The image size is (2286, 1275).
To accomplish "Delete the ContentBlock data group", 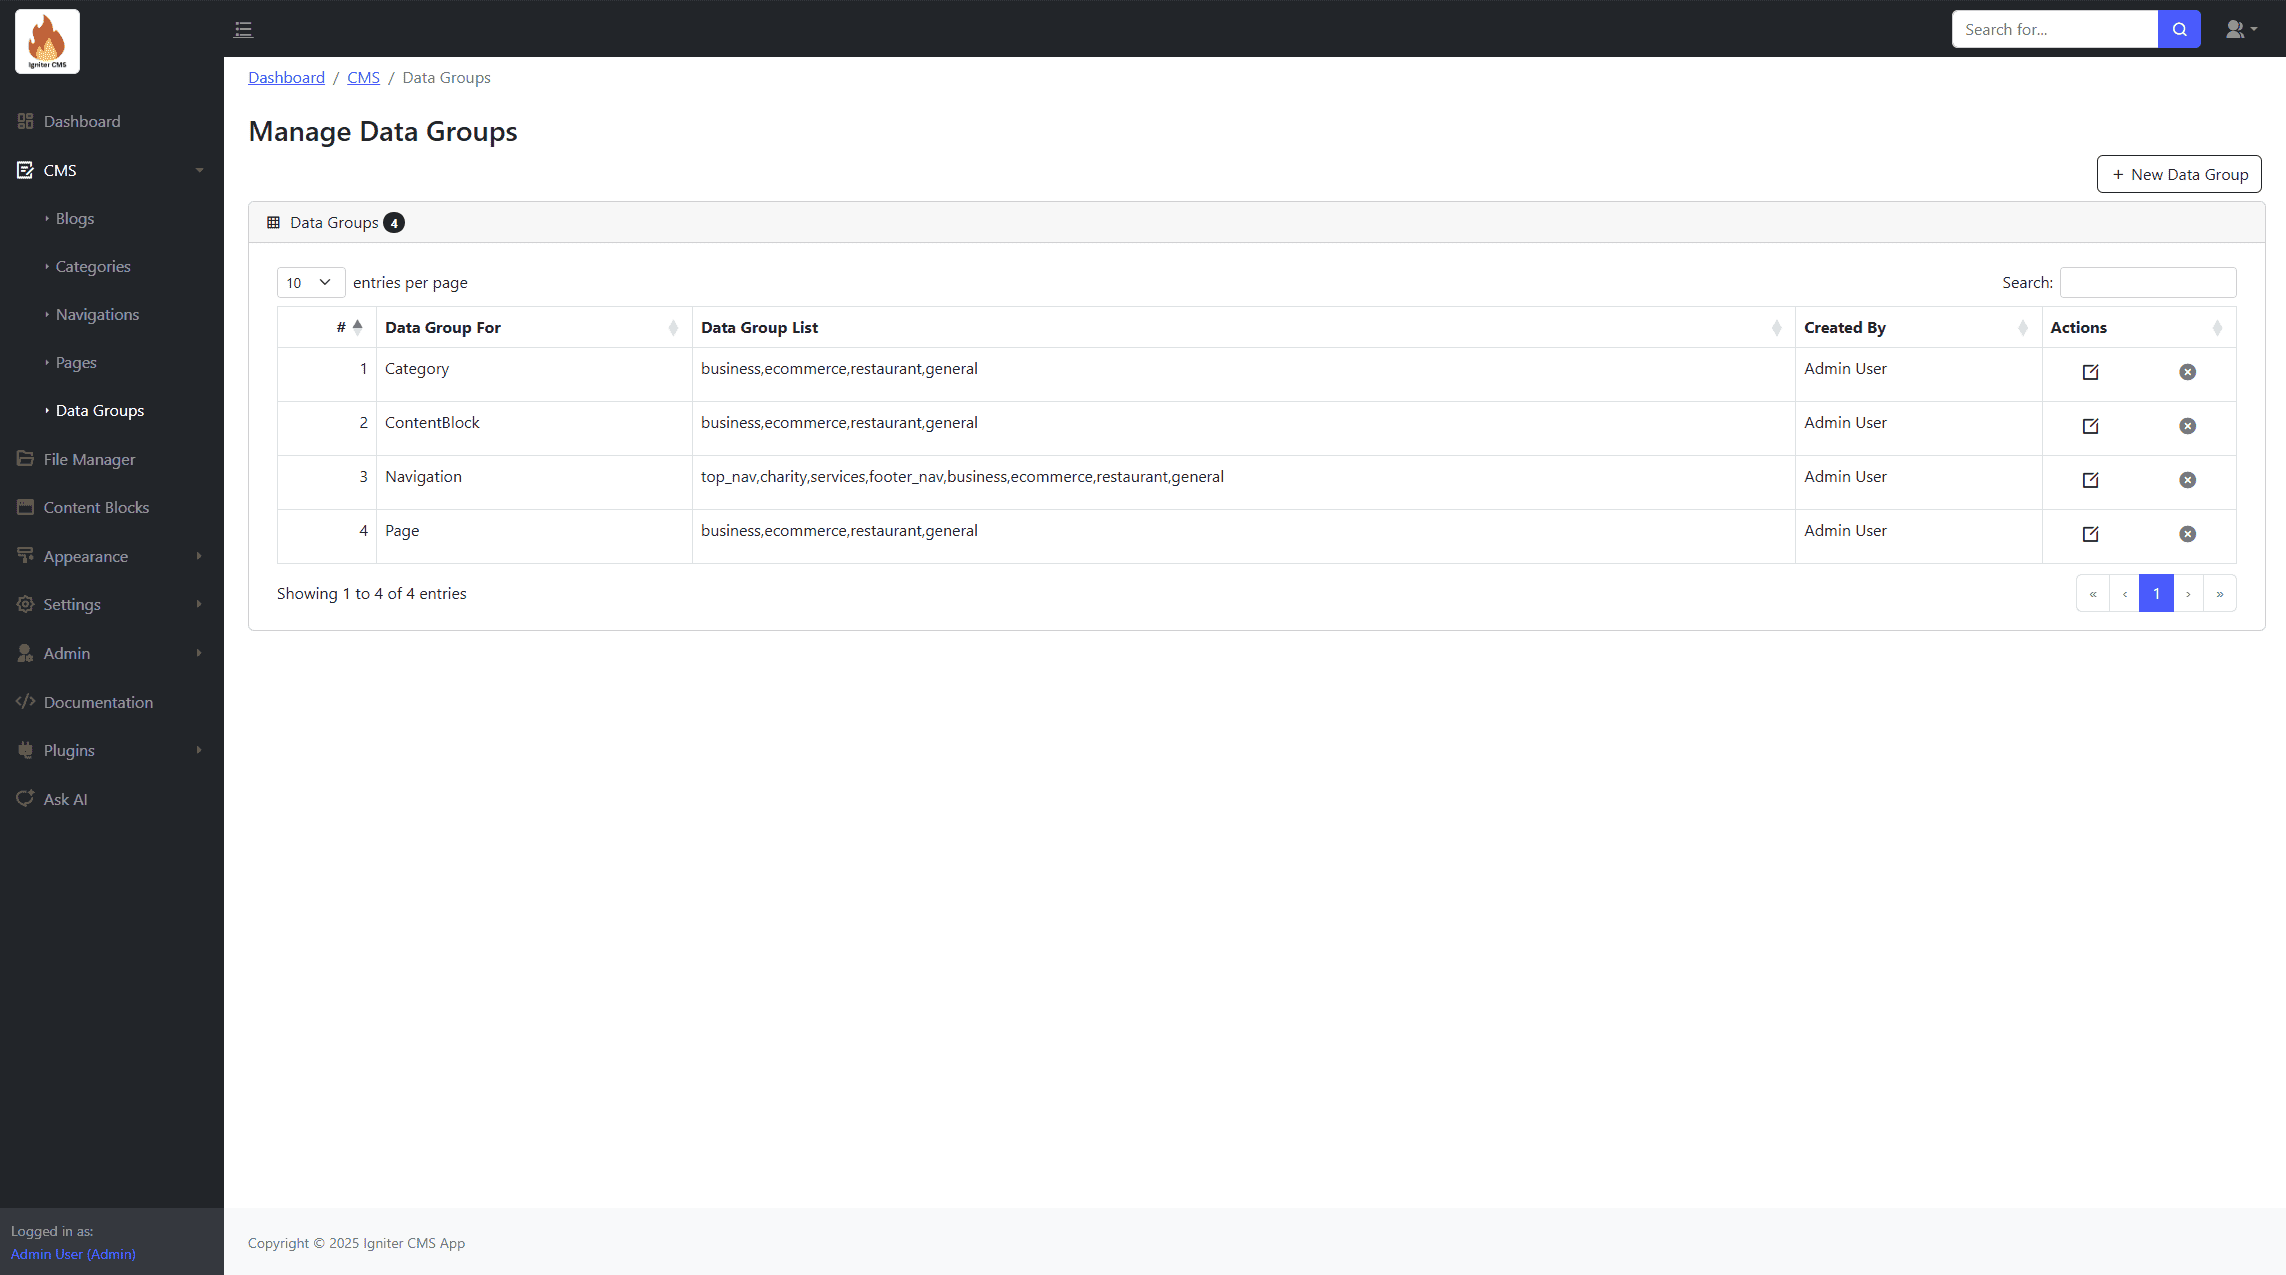I will coord(2187,426).
